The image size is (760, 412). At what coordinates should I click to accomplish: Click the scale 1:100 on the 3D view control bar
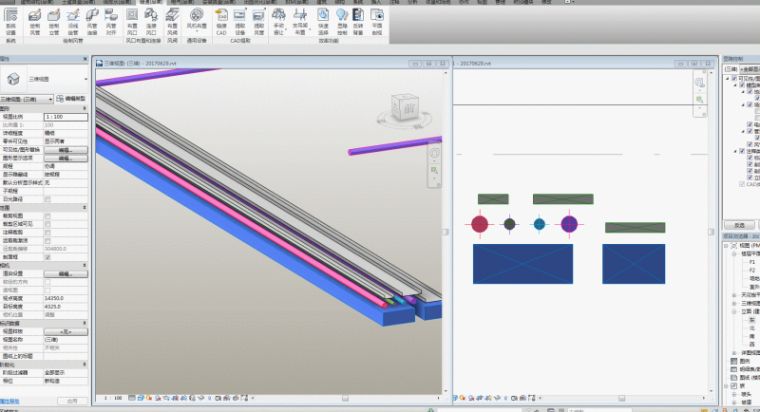113,398
